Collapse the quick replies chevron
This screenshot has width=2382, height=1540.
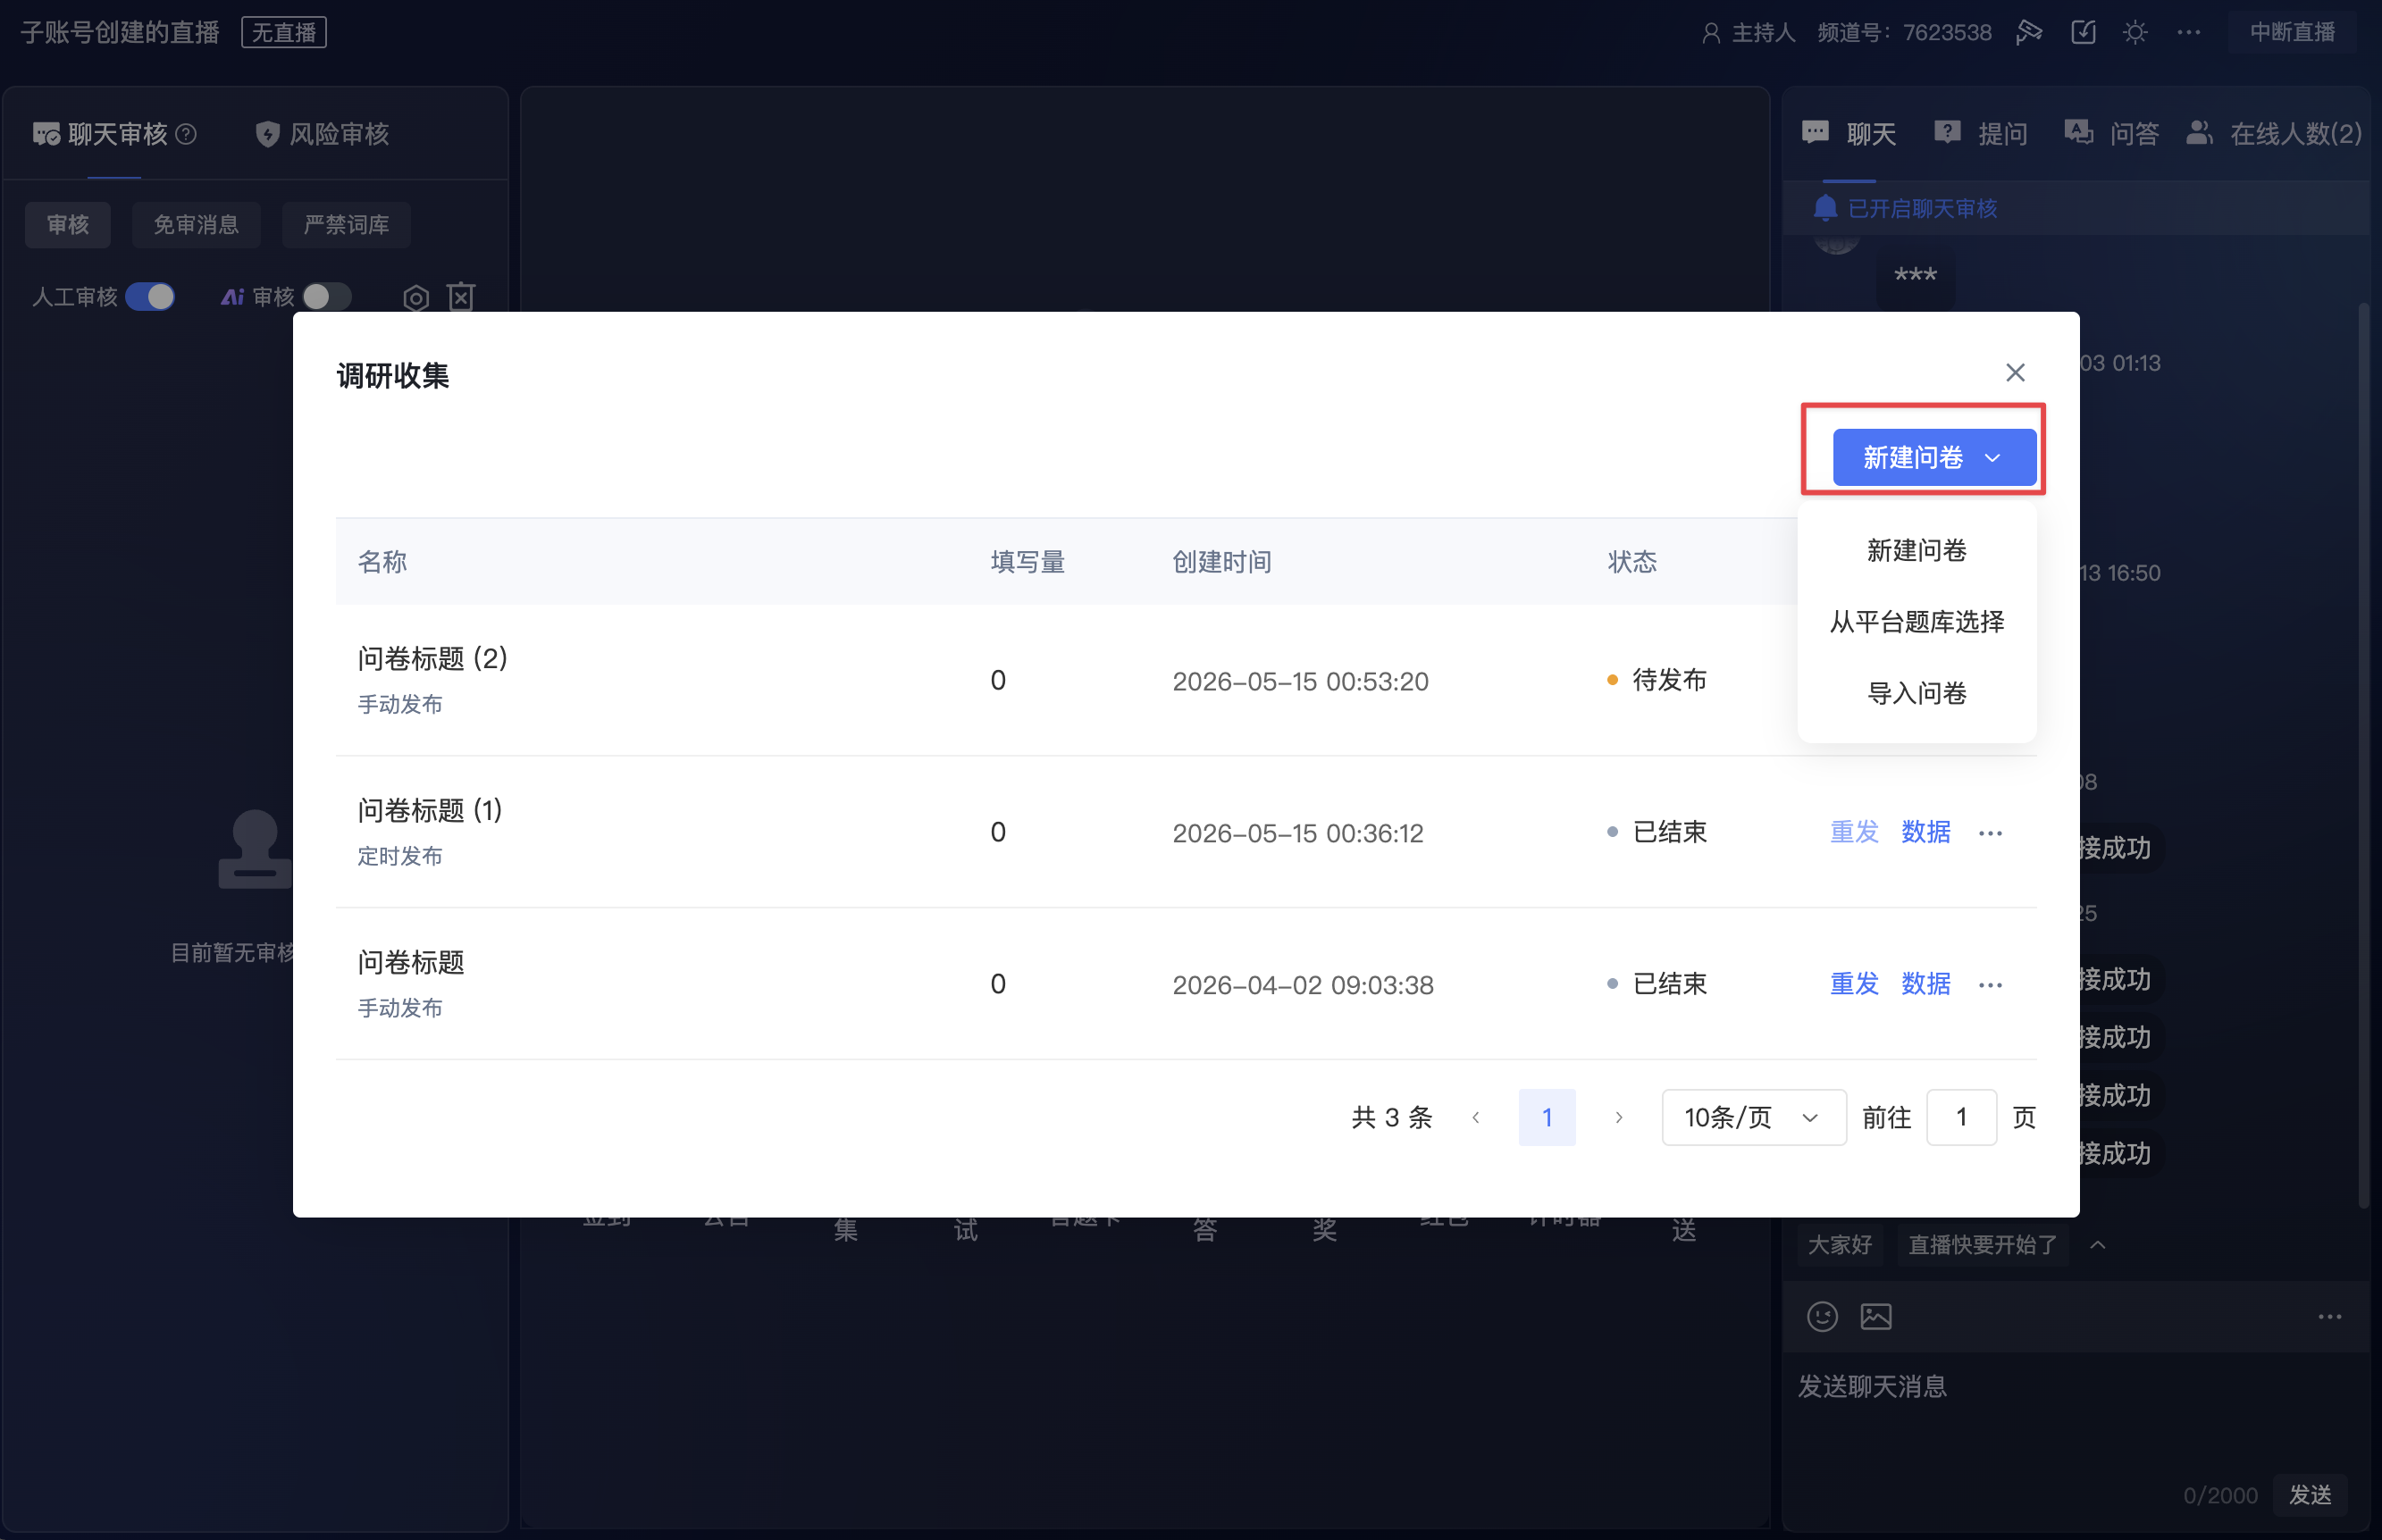point(2097,1244)
